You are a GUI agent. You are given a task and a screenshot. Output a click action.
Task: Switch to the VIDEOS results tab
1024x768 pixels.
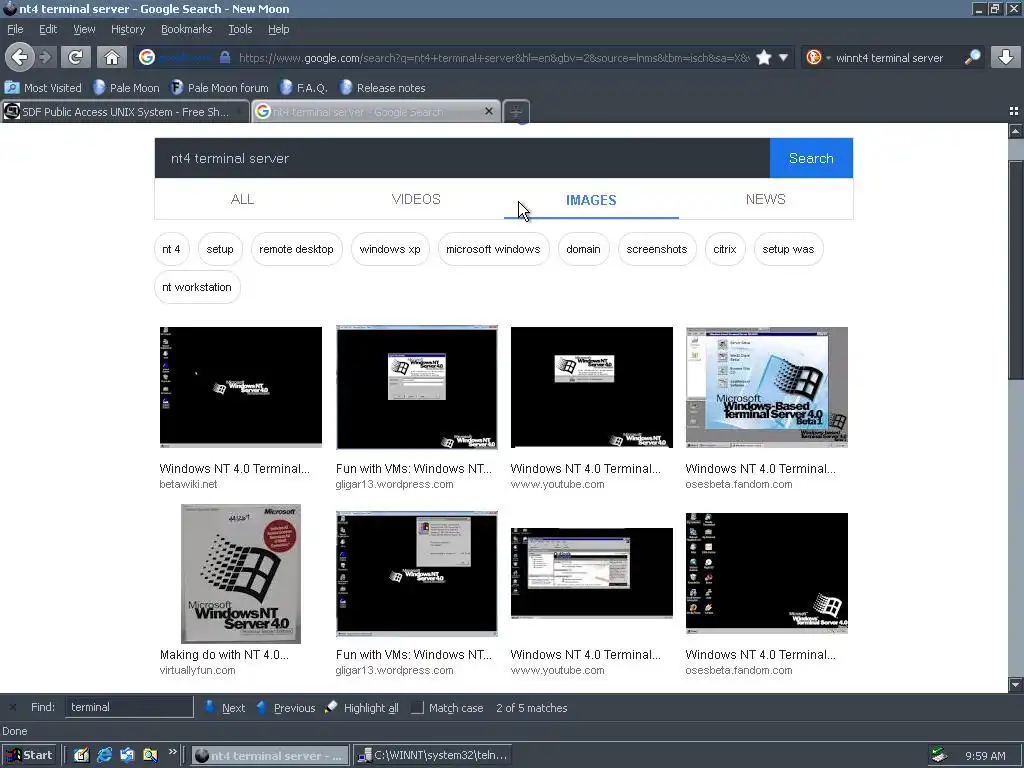tap(416, 199)
